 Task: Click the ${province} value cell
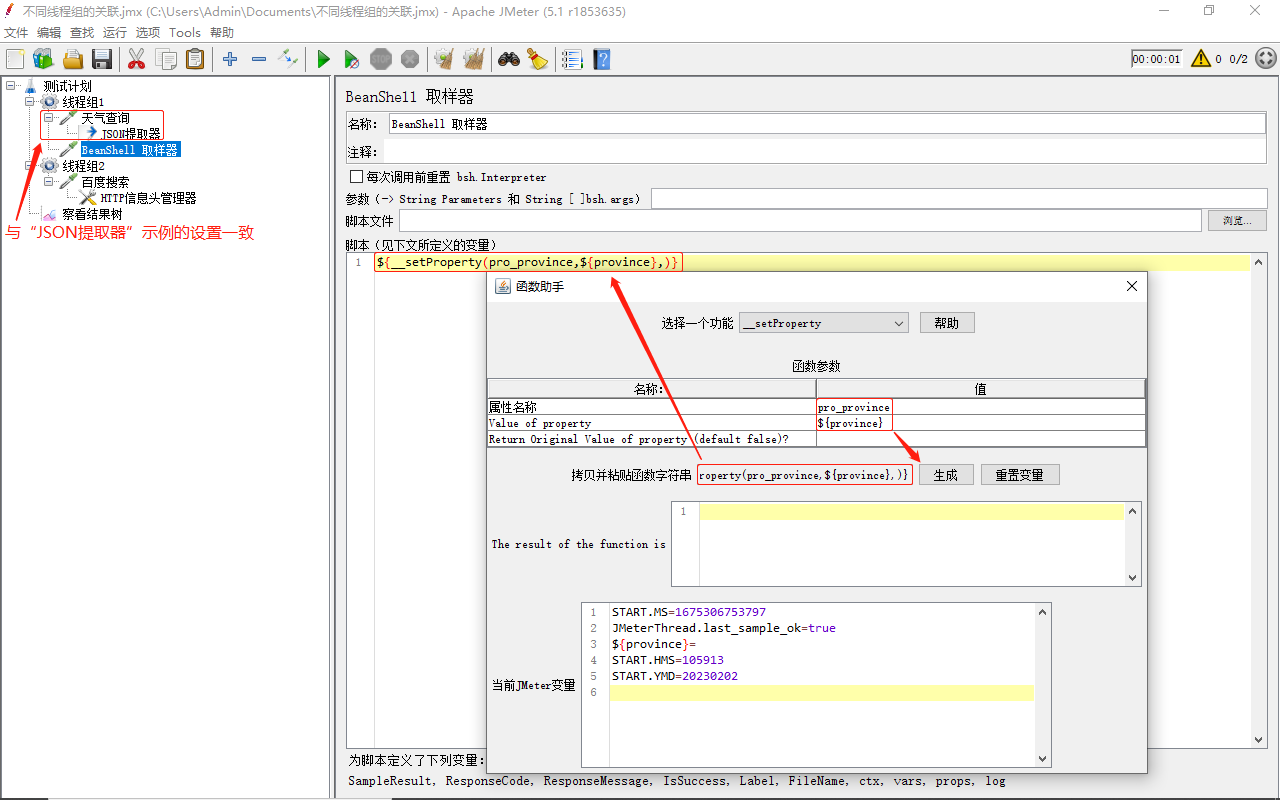pyautogui.click(x=980, y=423)
